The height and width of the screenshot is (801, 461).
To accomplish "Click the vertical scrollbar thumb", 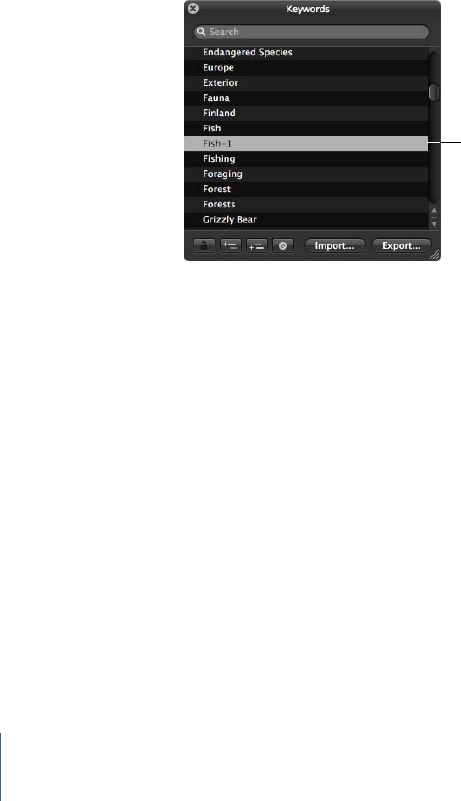I will tap(434, 91).
